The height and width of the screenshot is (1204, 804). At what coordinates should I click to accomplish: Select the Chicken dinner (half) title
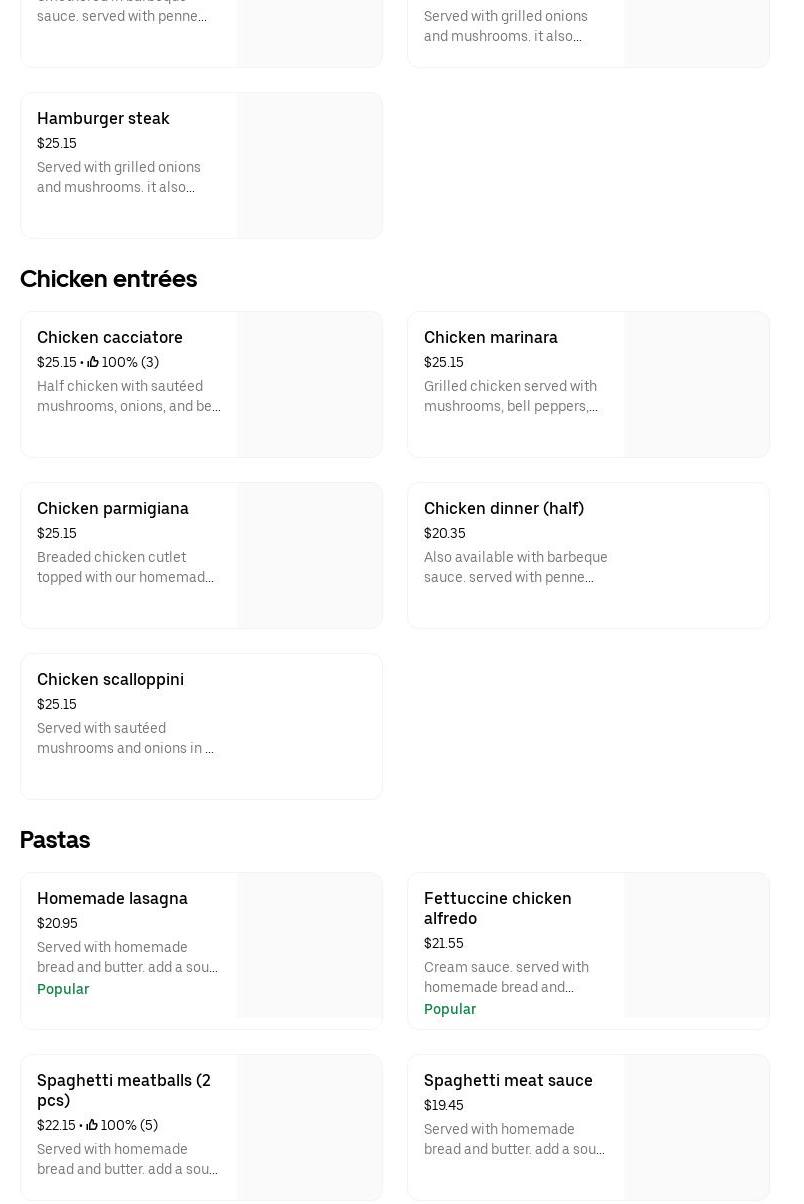[503, 508]
